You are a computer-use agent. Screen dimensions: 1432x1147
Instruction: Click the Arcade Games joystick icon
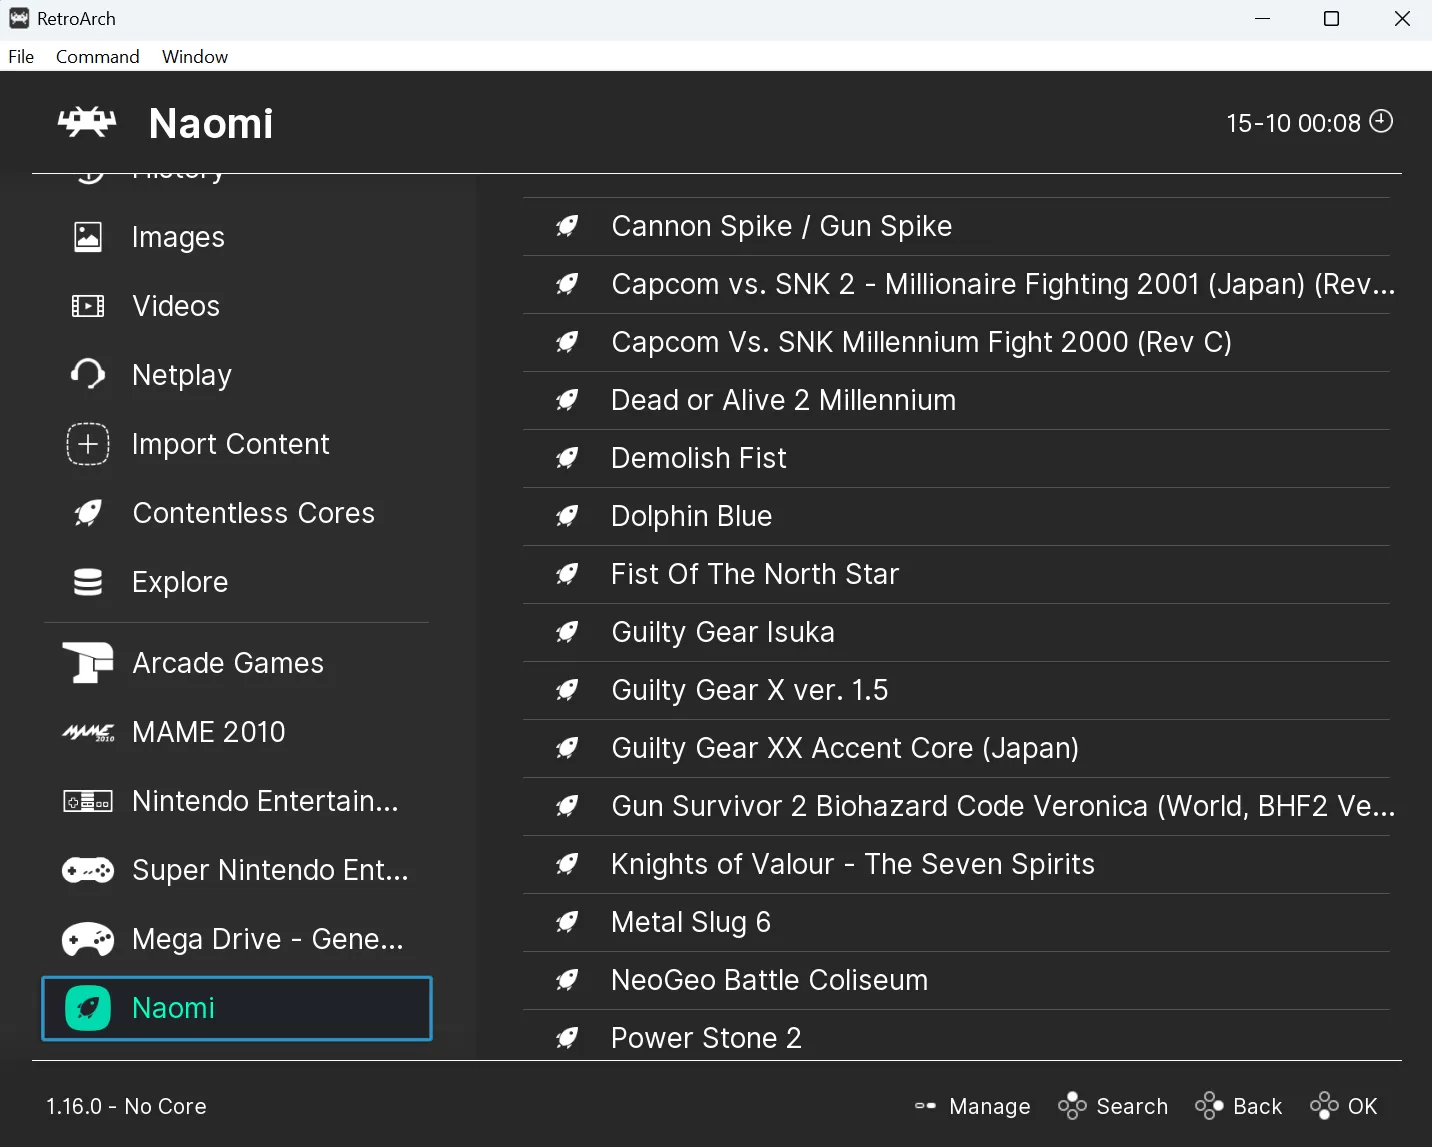pyautogui.click(x=88, y=663)
